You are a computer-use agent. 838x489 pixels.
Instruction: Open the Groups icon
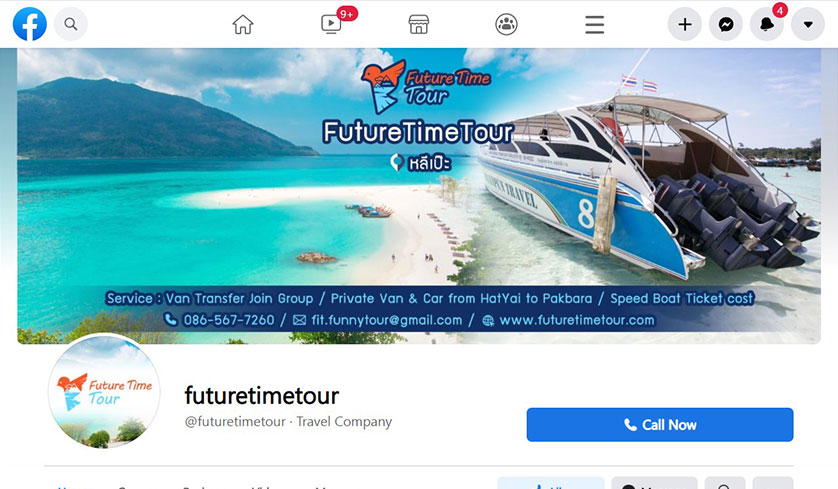(506, 25)
